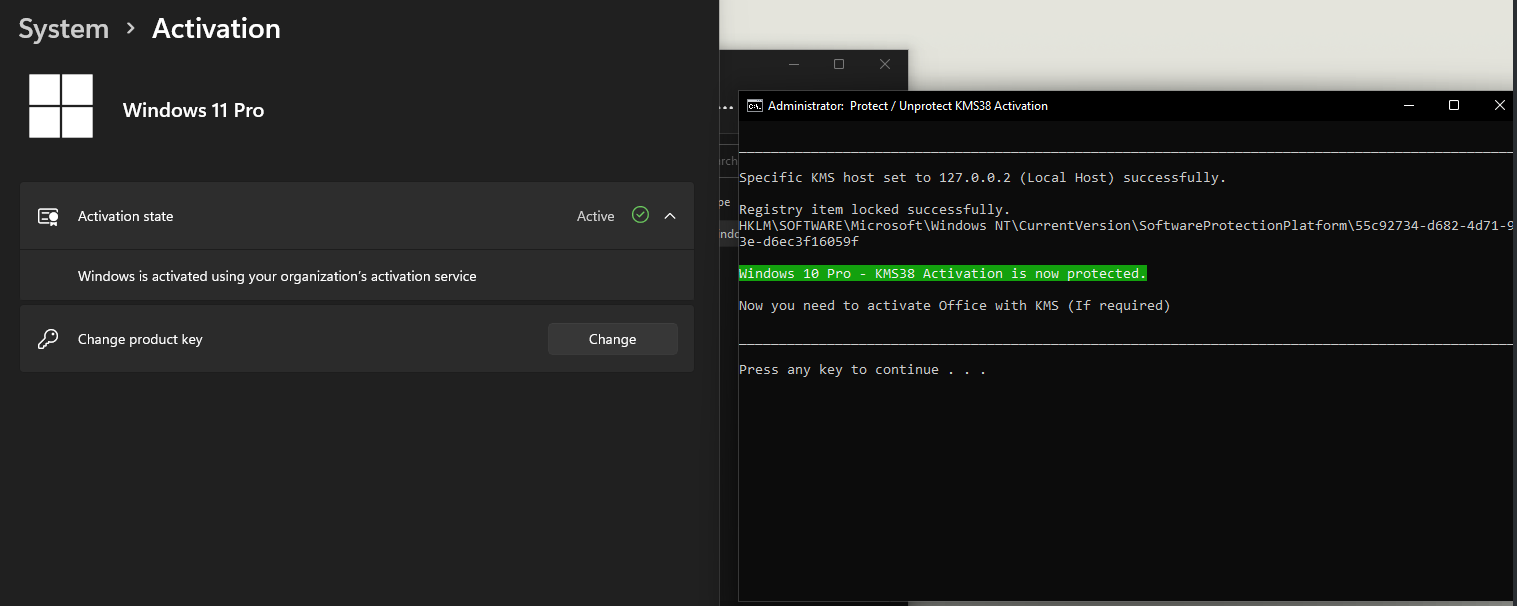Click the Change button
This screenshot has height=606, width=1517.
pyautogui.click(x=611, y=339)
